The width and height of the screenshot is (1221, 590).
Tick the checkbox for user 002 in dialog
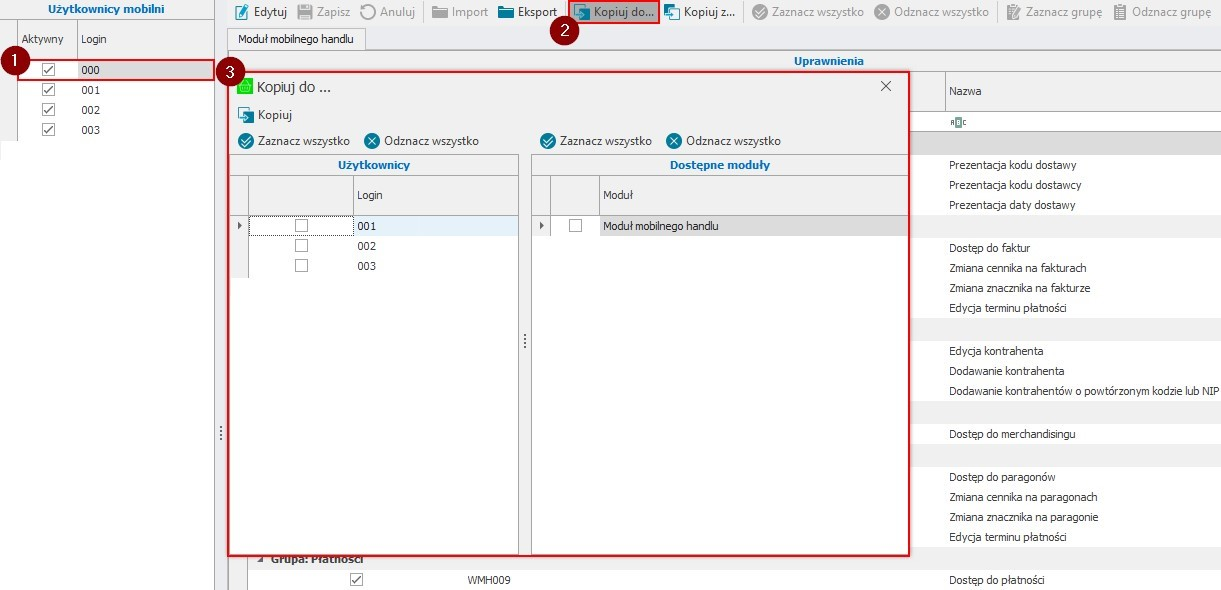click(x=301, y=246)
